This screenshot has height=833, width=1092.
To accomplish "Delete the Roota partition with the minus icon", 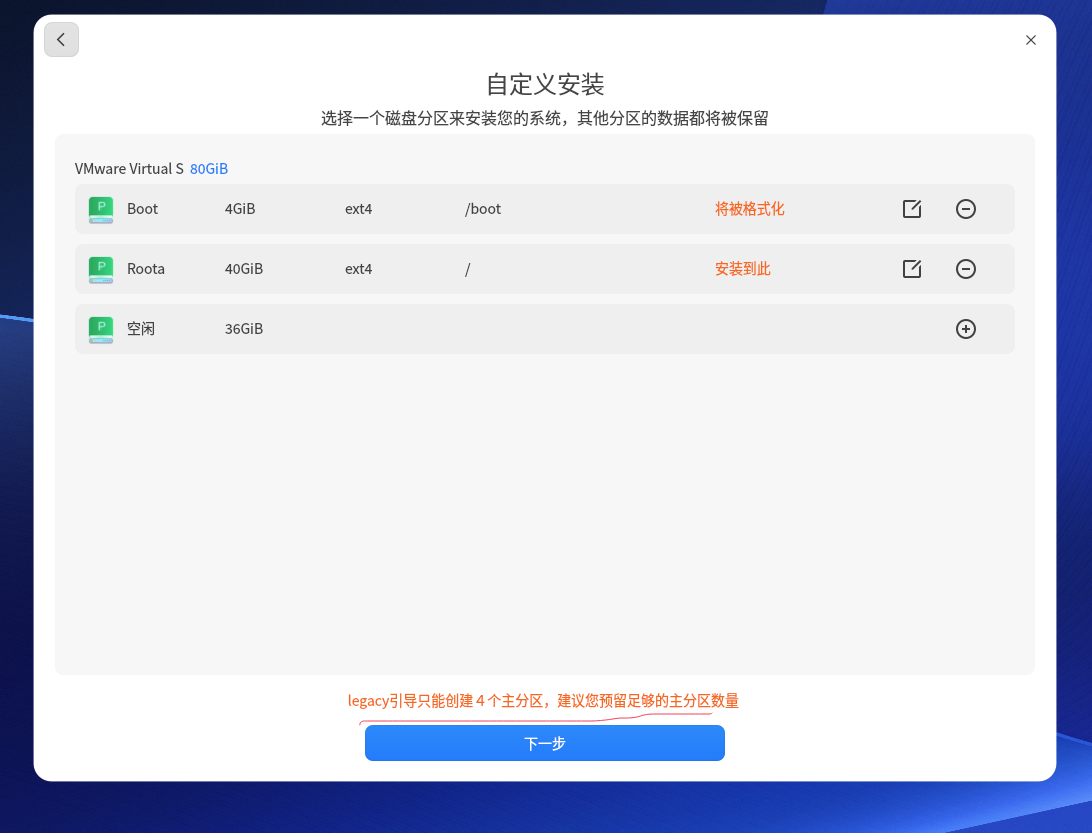I will [x=965, y=269].
